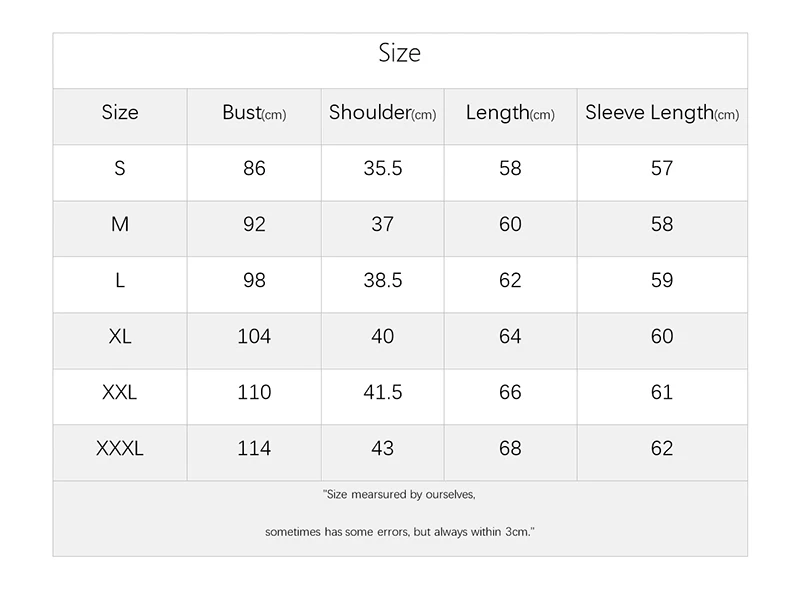The image size is (800, 590).
Task: Click the "Size" title at the top
Action: [399, 53]
